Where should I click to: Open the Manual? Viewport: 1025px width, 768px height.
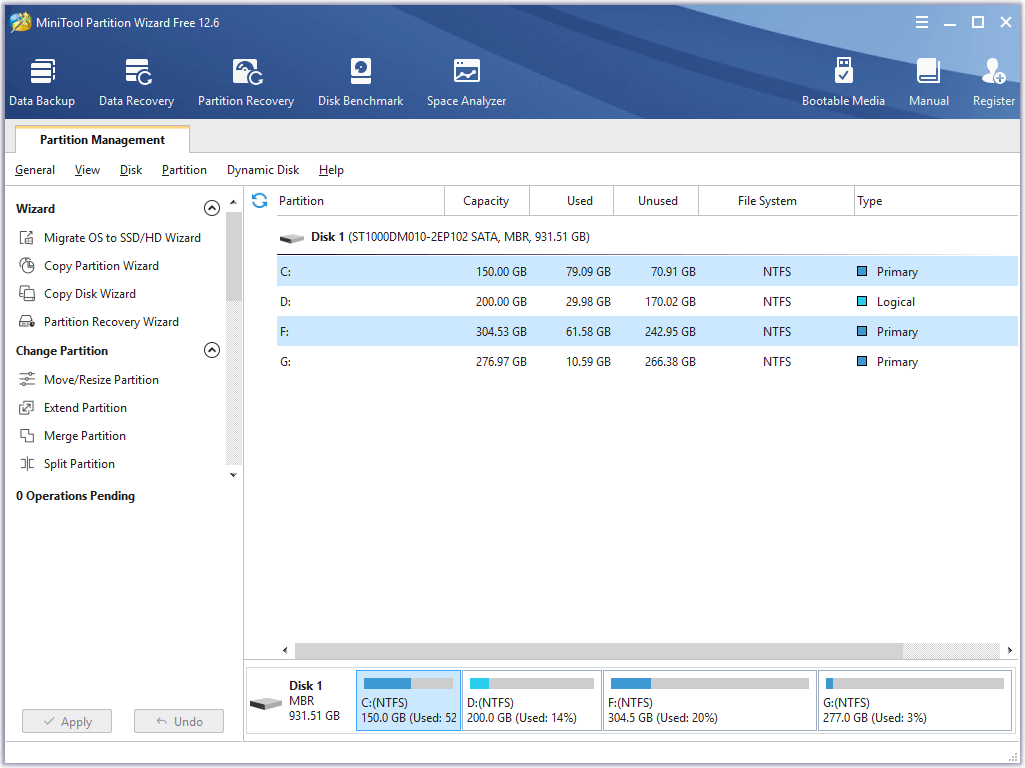coord(928,80)
